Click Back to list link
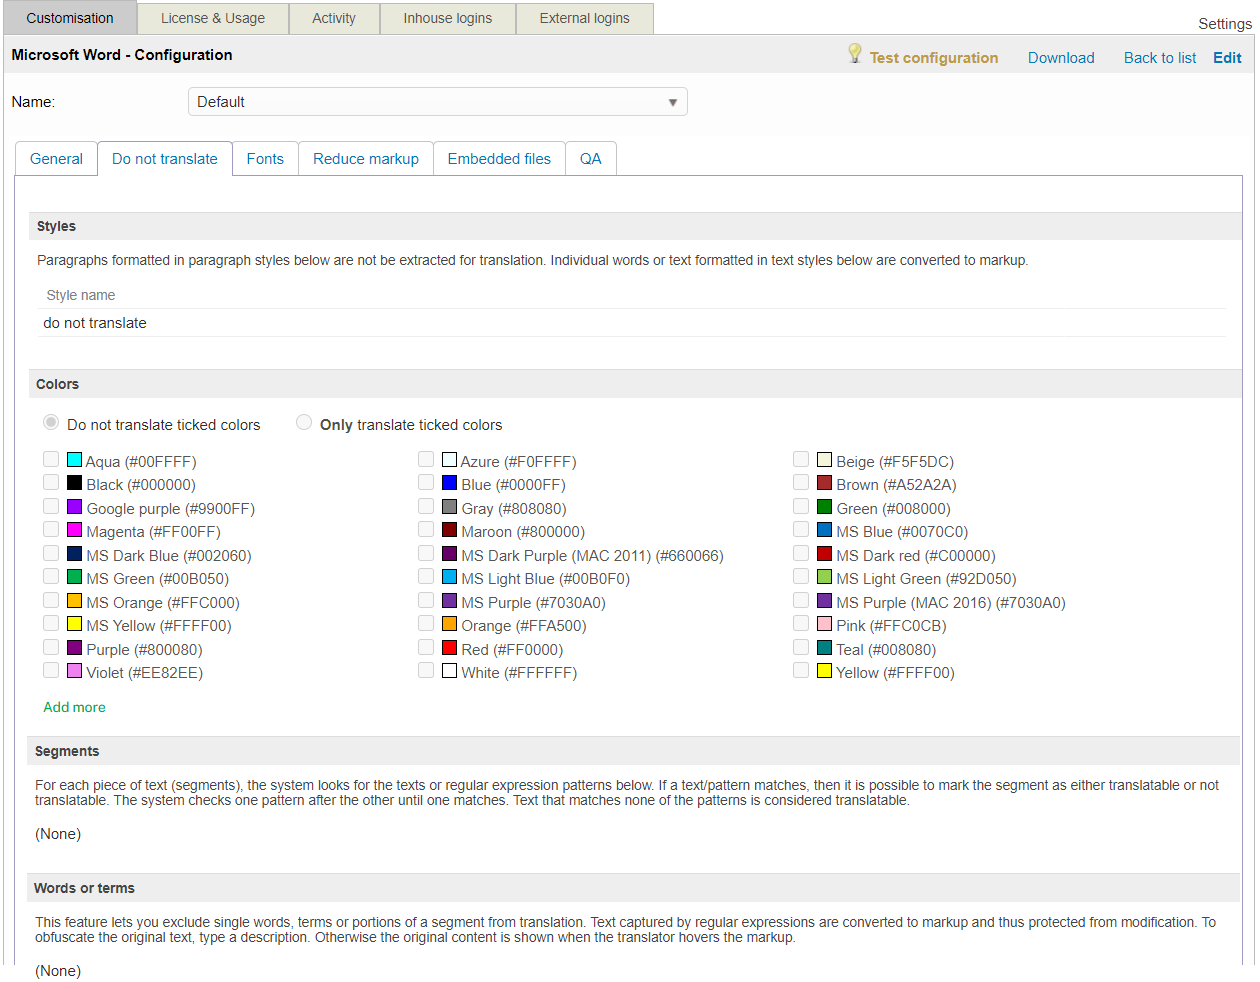 point(1160,58)
